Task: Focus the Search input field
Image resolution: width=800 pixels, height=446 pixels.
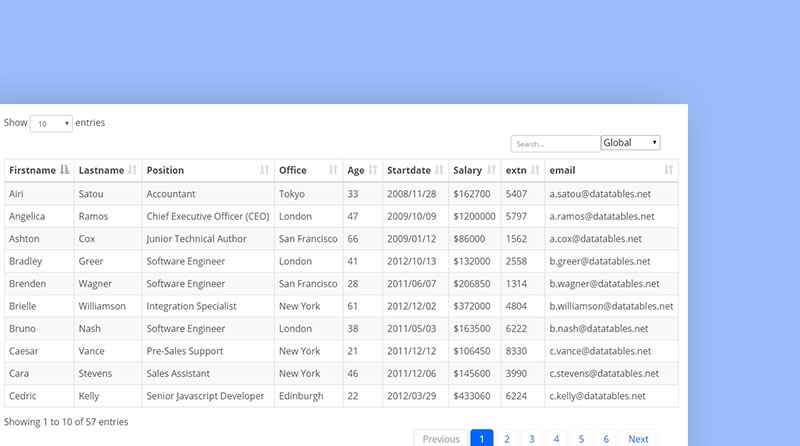Action: (x=556, y=144)
